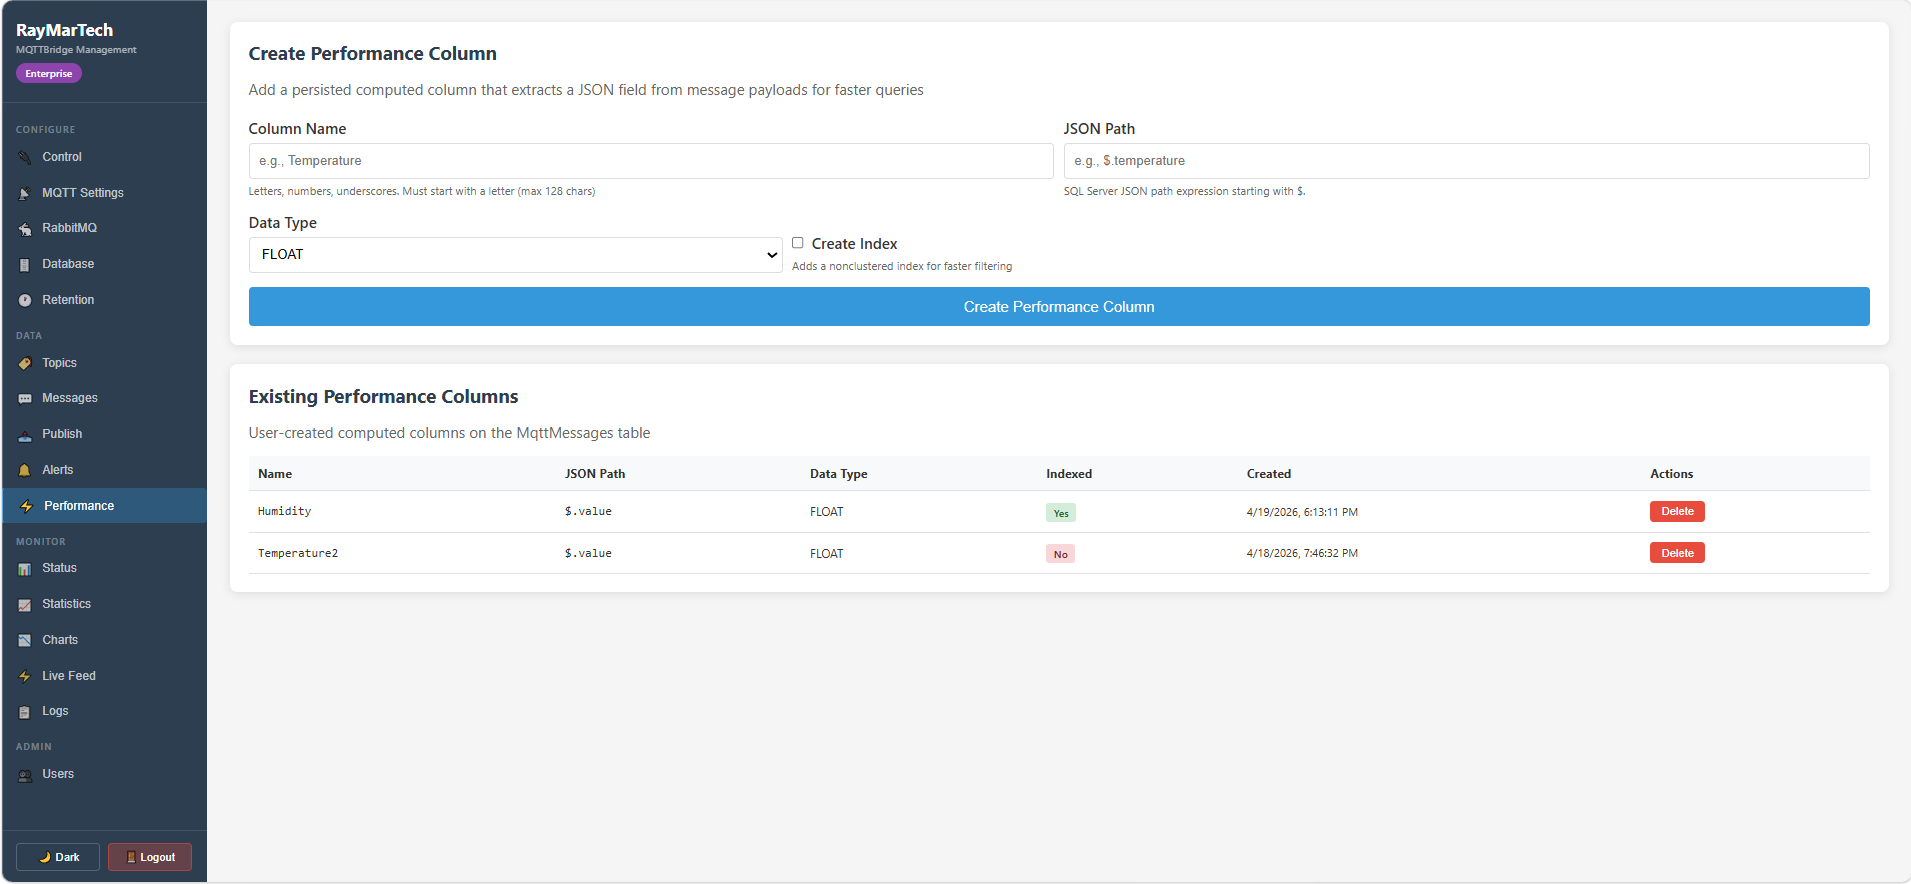Click the MQTT Settings satellite icon
This screenshot has width=1911, height=884.
pyautogui.click(x=25, y=194)
